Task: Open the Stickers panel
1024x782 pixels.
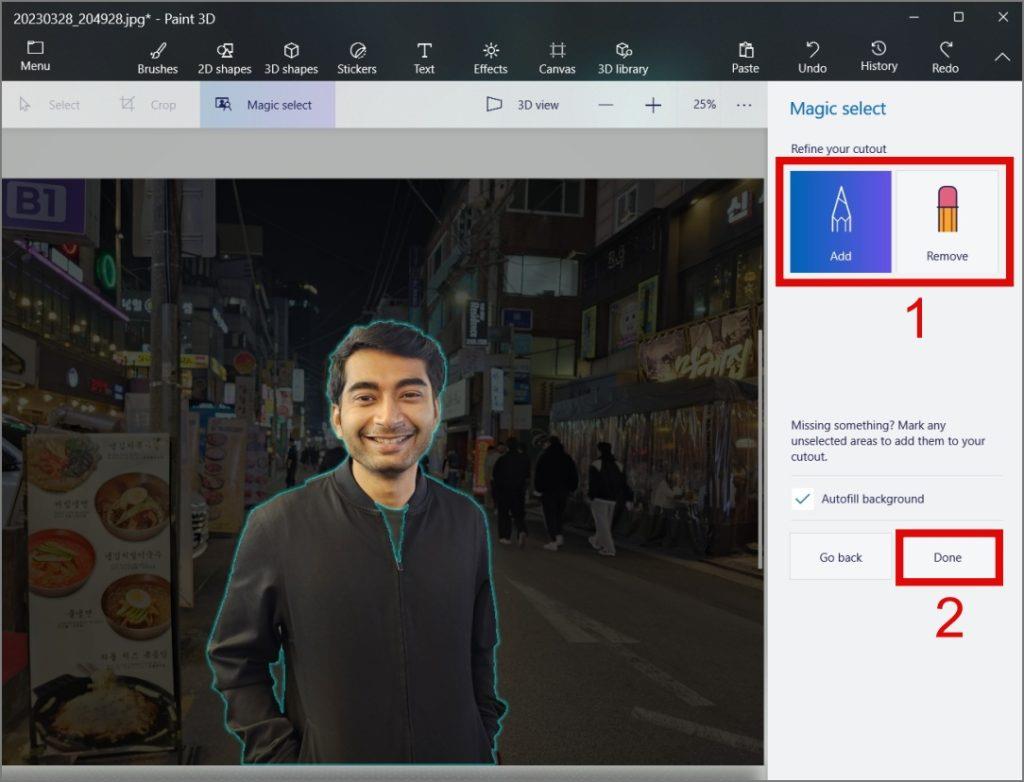Action: click(357, 58)
